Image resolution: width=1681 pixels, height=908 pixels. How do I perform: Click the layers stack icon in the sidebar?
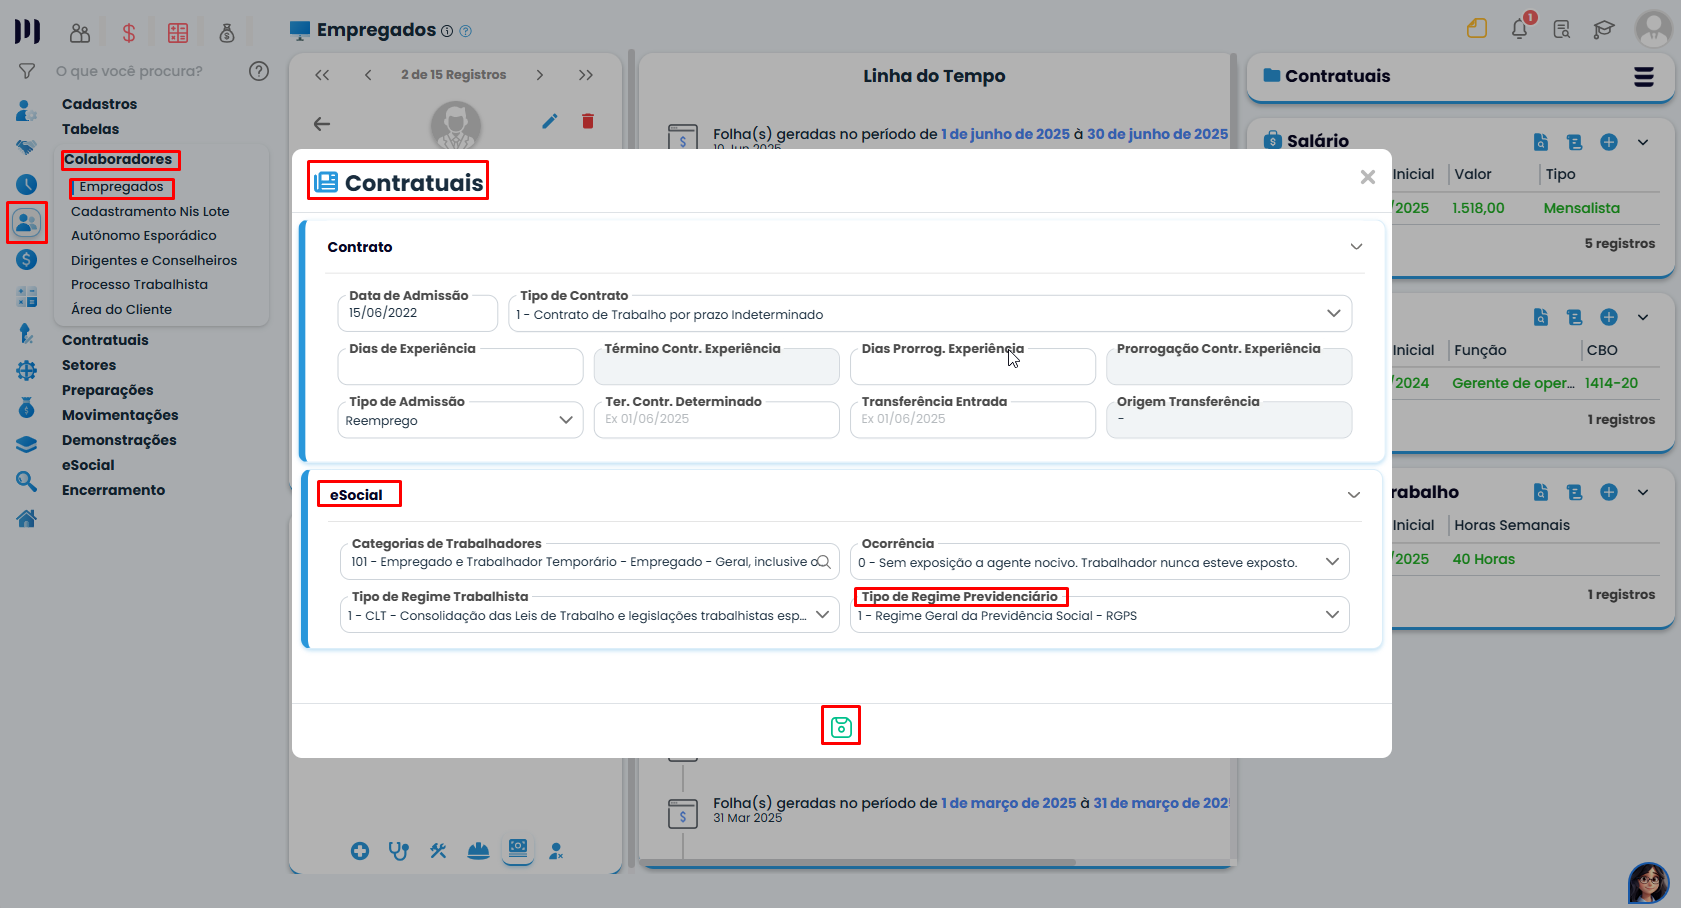pyautogui.click(x=27, y=444)
